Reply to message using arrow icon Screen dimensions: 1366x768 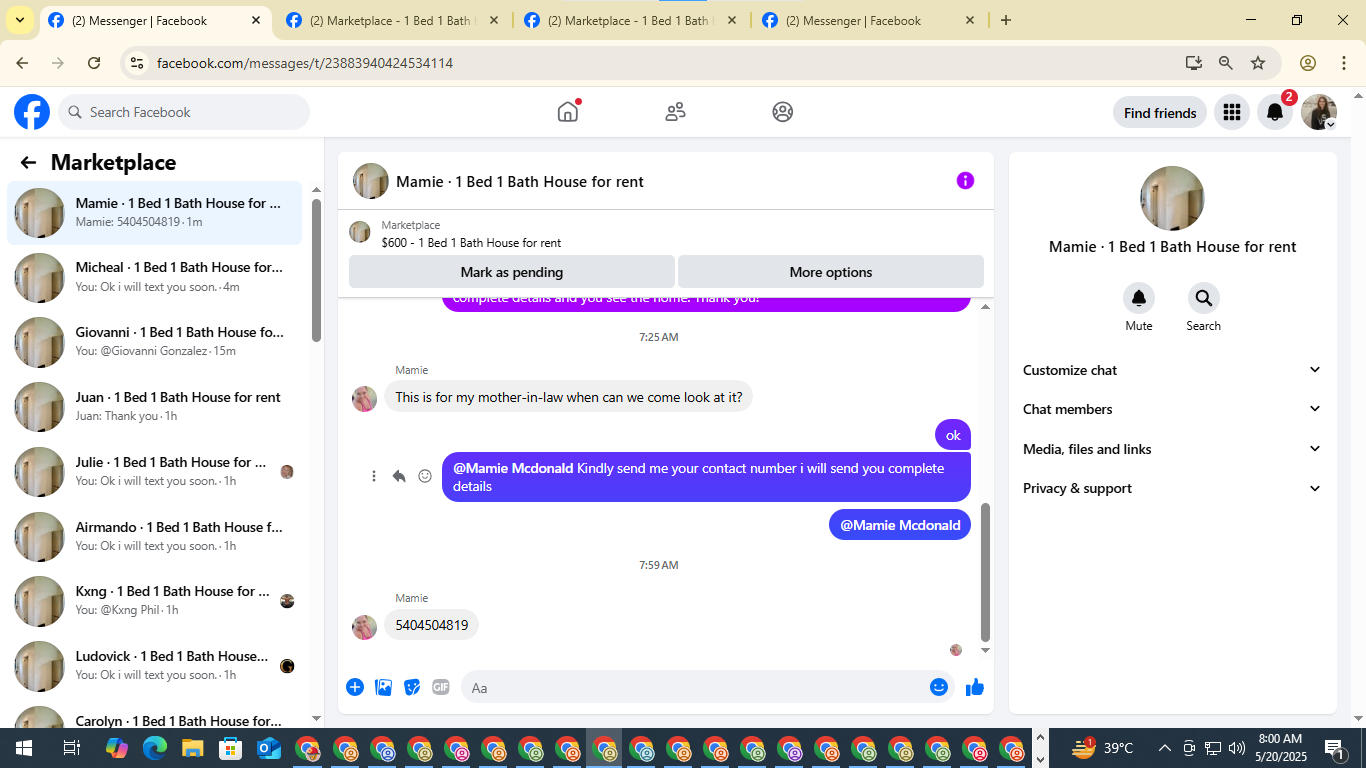[399, 476]
